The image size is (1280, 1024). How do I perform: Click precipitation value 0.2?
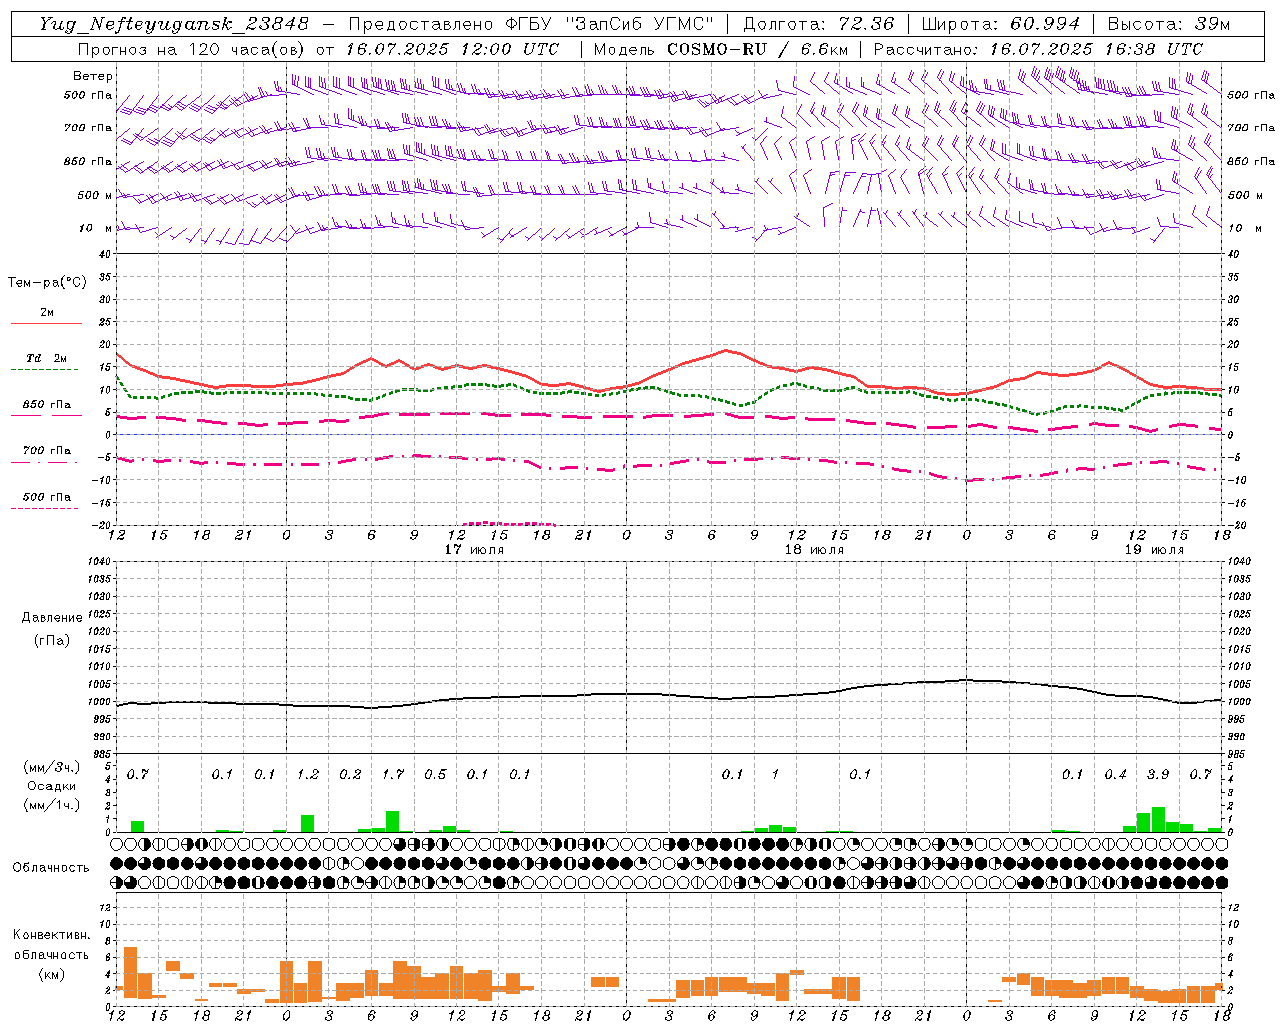[350, 774]
